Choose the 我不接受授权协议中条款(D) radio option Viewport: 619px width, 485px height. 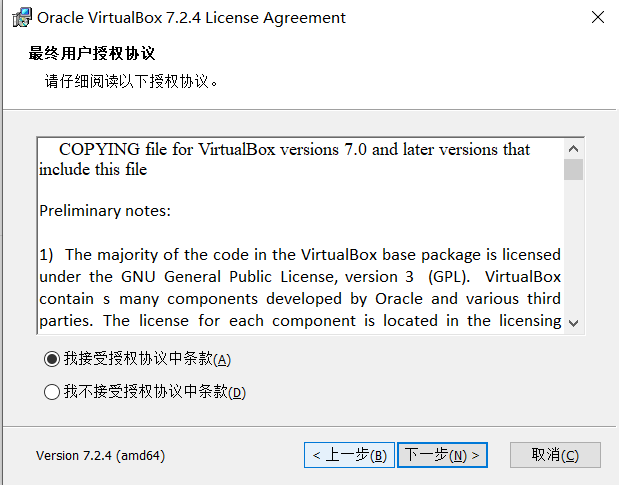pos(52,392)
